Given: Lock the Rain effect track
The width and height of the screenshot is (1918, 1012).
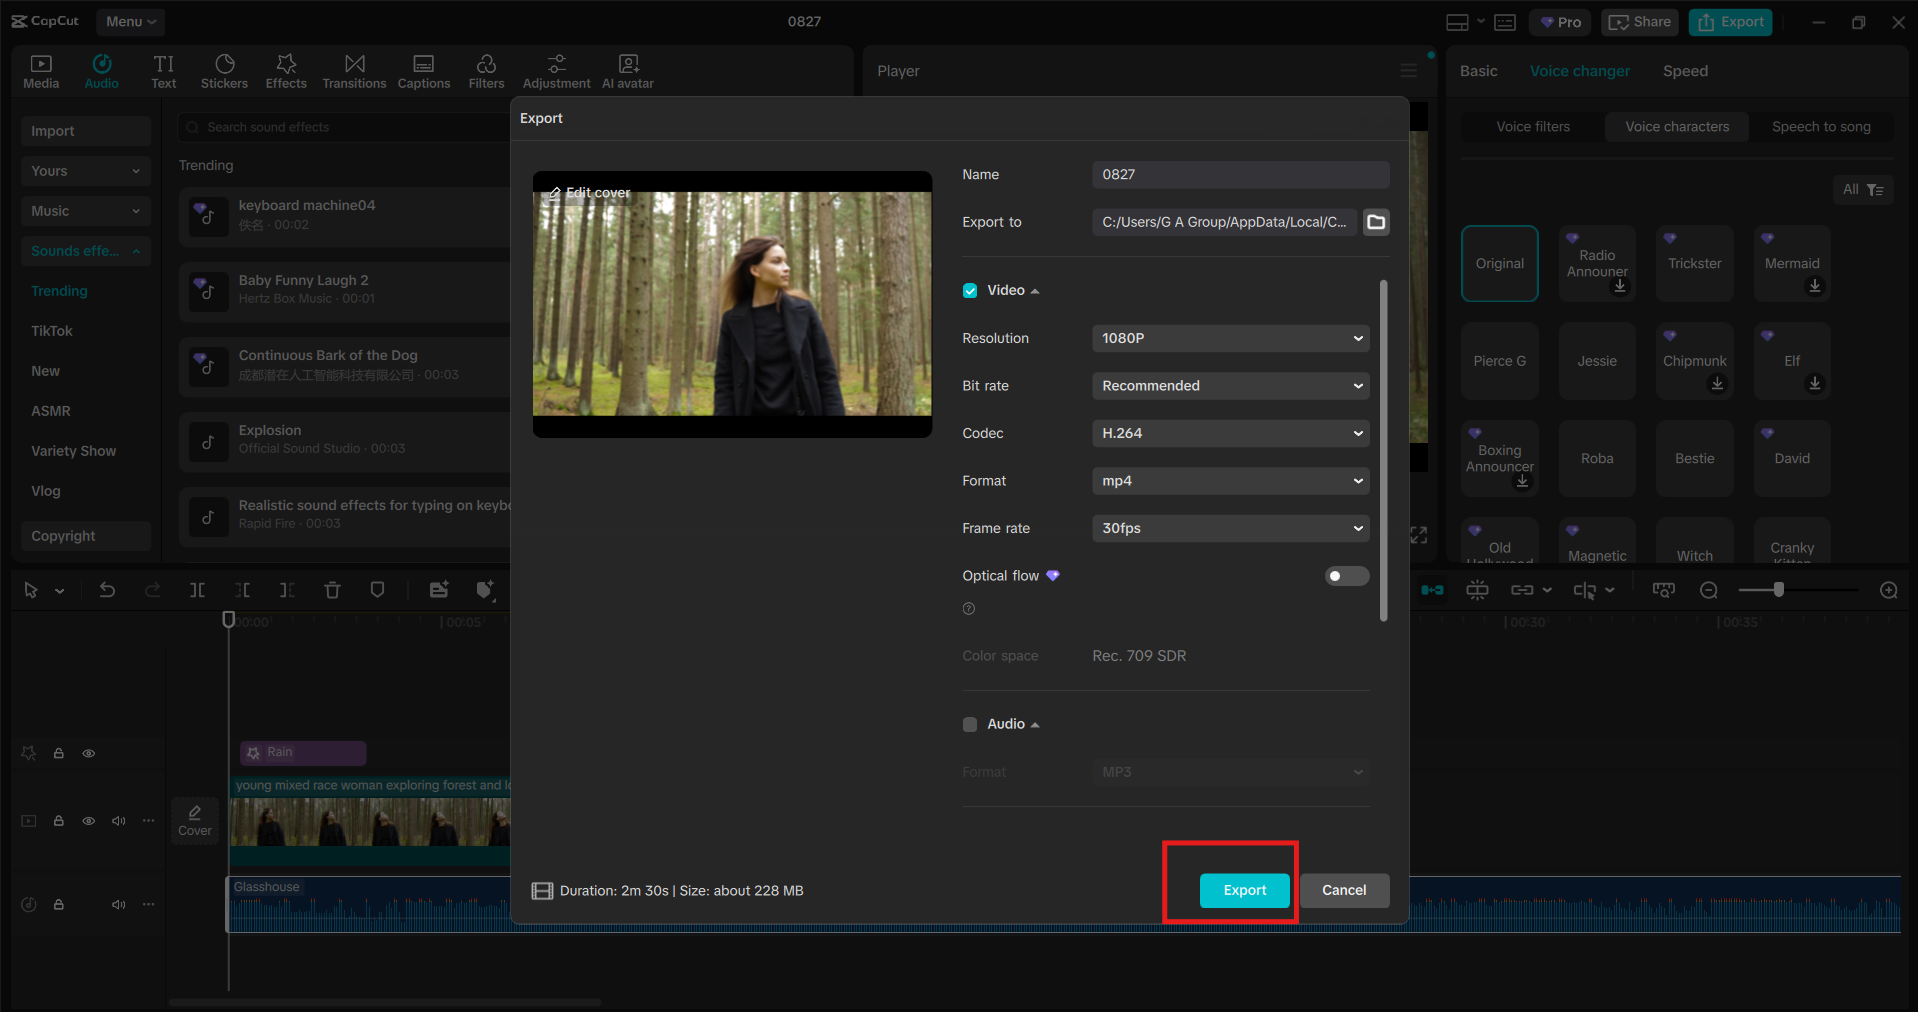Looking at the screenshot, I should [x=59, y=753].
